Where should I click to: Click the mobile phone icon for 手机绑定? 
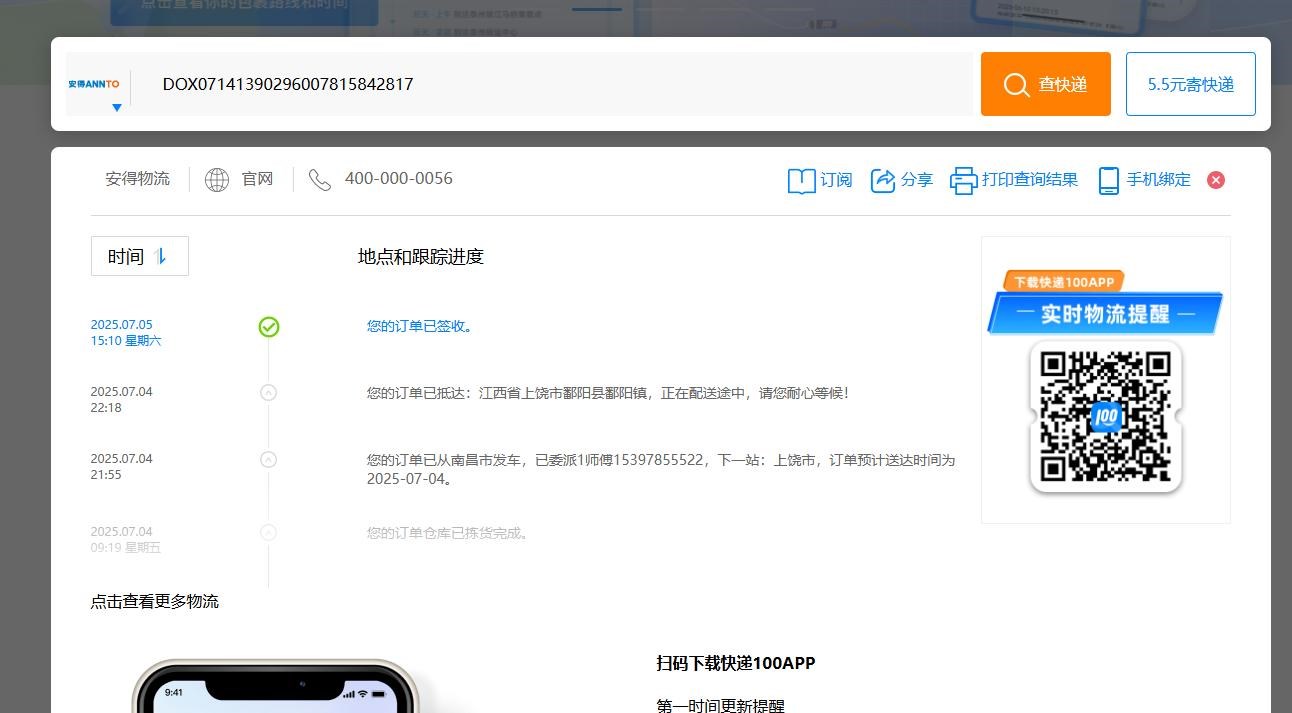pyautogui.click(x=1108, y=180)
